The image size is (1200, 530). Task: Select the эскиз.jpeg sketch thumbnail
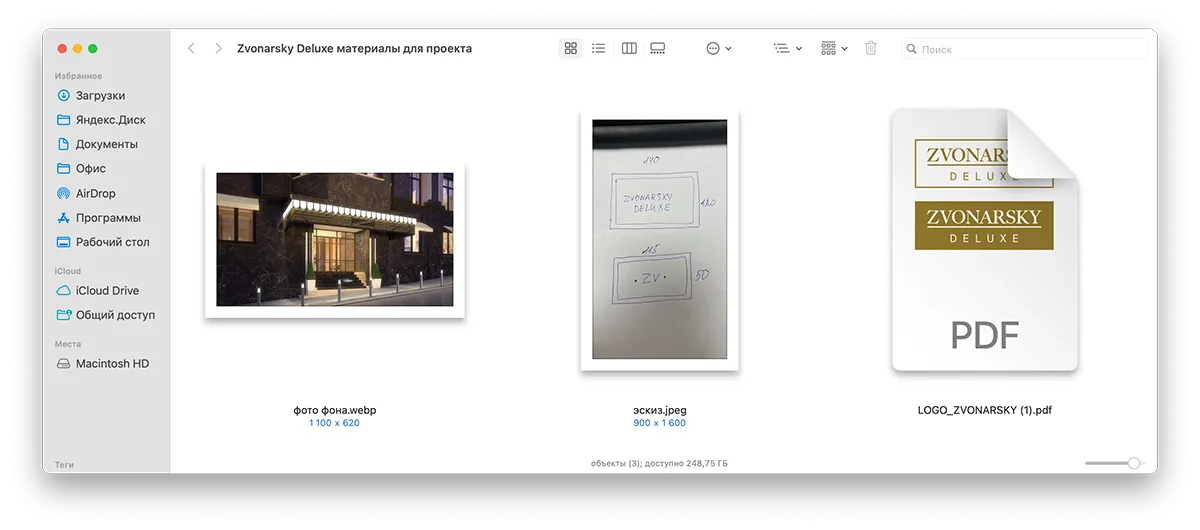tap(660, 240)
